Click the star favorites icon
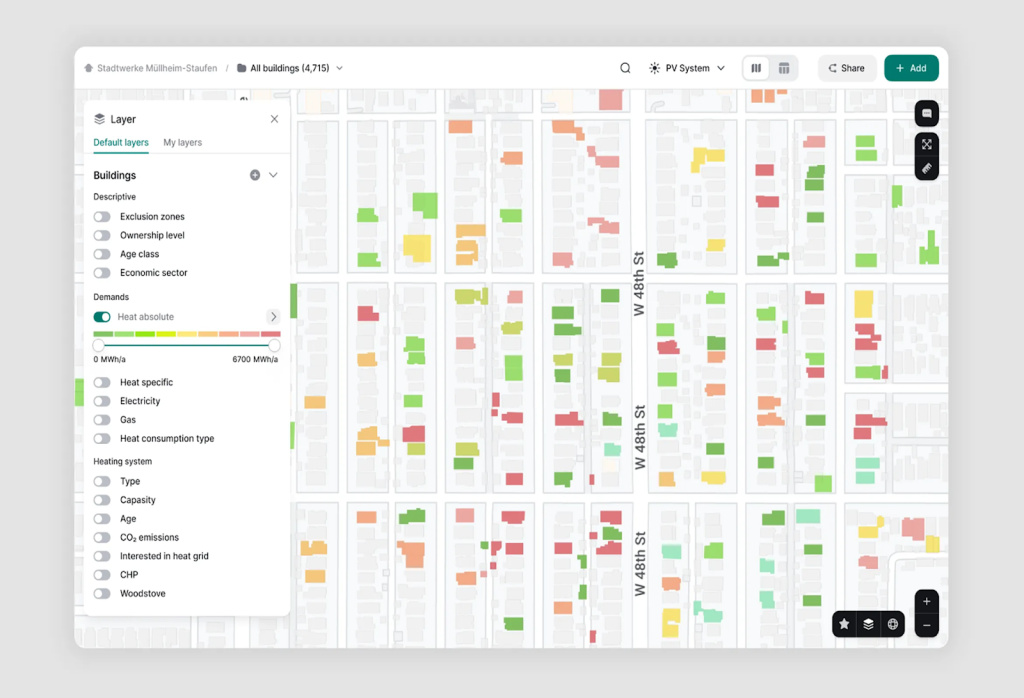Image resolution: width=1024 pixels, height=698 pixels. pyautogui.click(x=844, y=624)
